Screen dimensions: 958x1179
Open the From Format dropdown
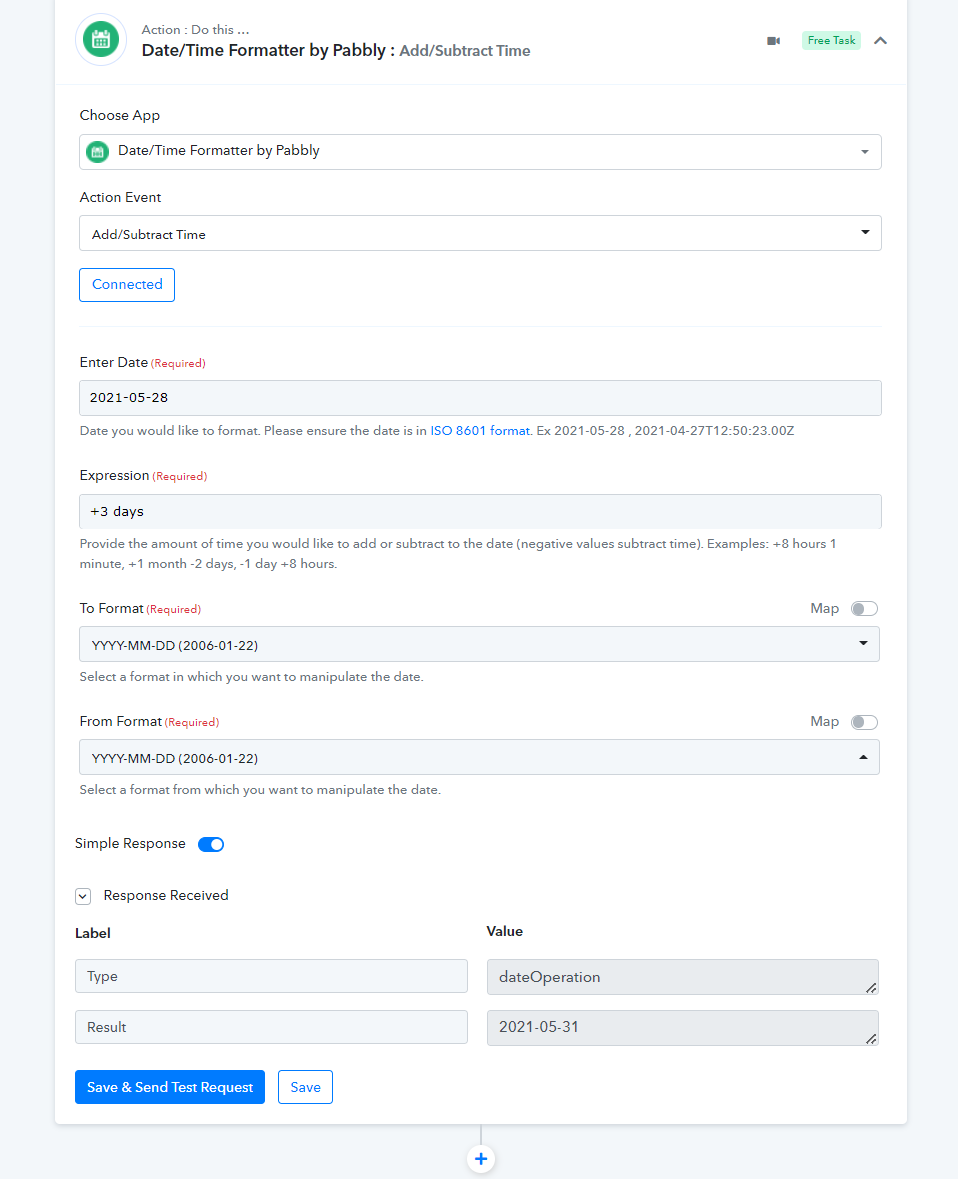[x=479, y=757]
